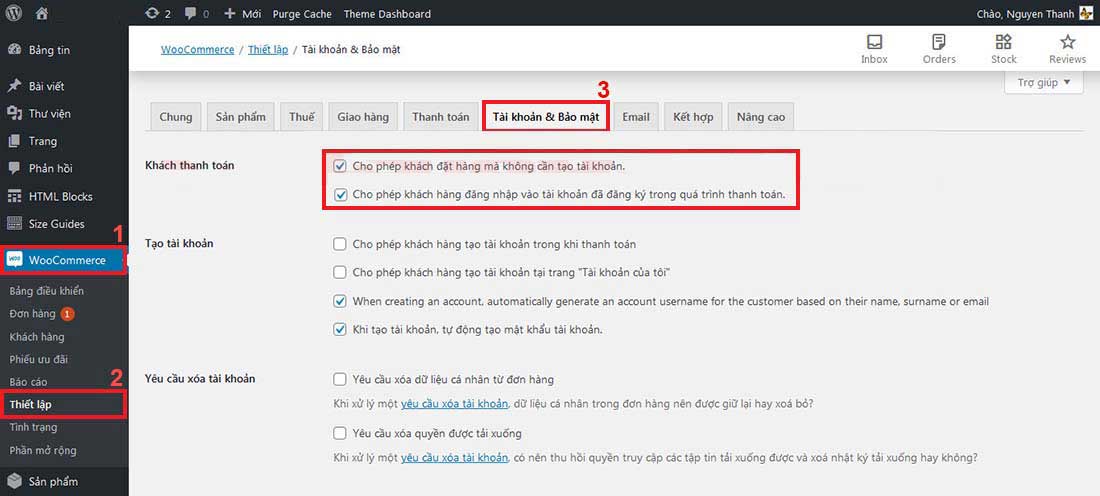Viewport: 1100px width, 496px height.
Task: Switch to the Sản phẩm settings tab
Action: [241, 117]
